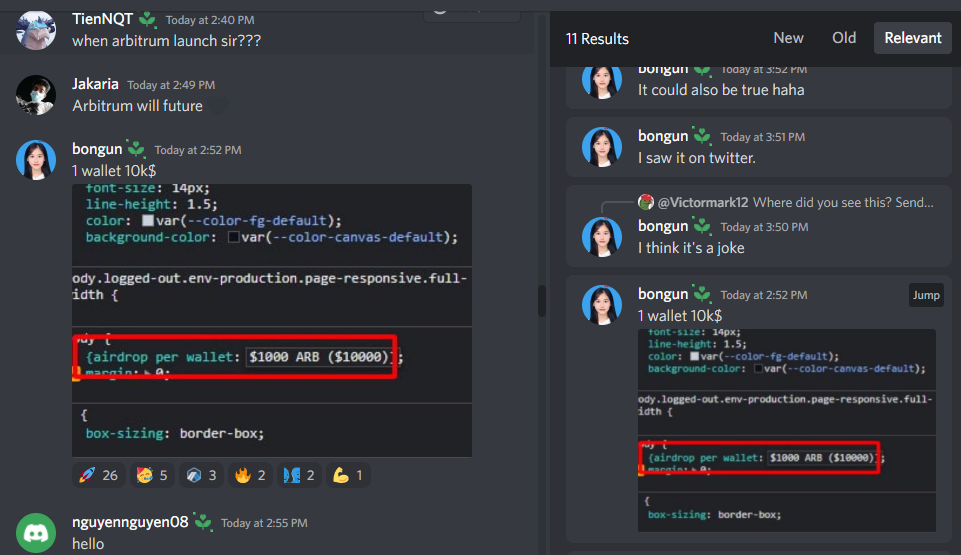Open TienNQT's profile avatar
This screenshot has height=555, width=961.
point(36,29)
